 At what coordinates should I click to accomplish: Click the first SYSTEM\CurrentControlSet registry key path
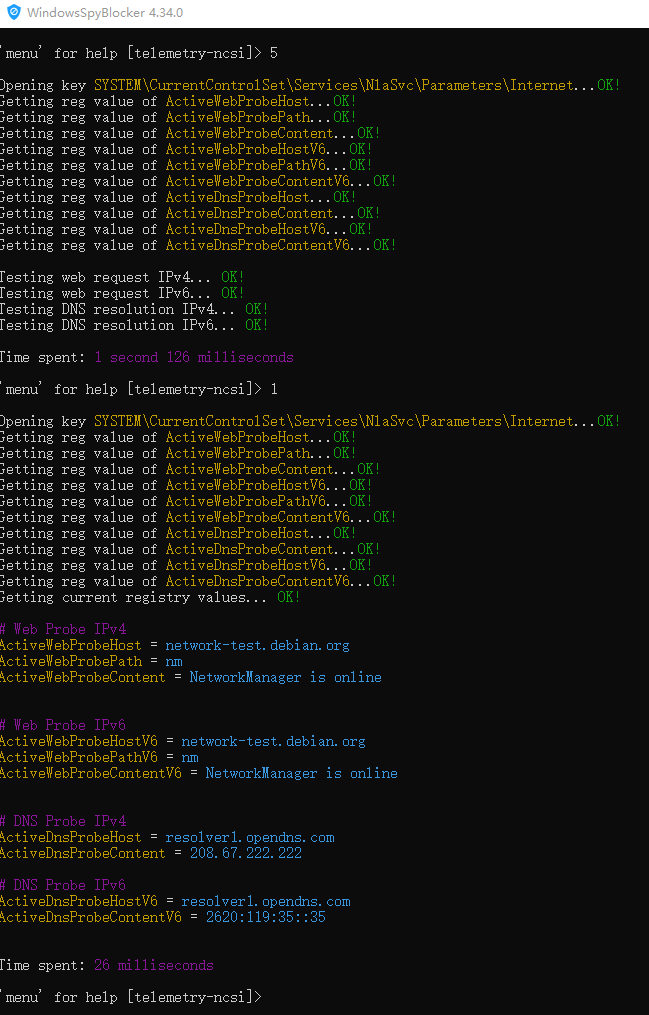334,85
